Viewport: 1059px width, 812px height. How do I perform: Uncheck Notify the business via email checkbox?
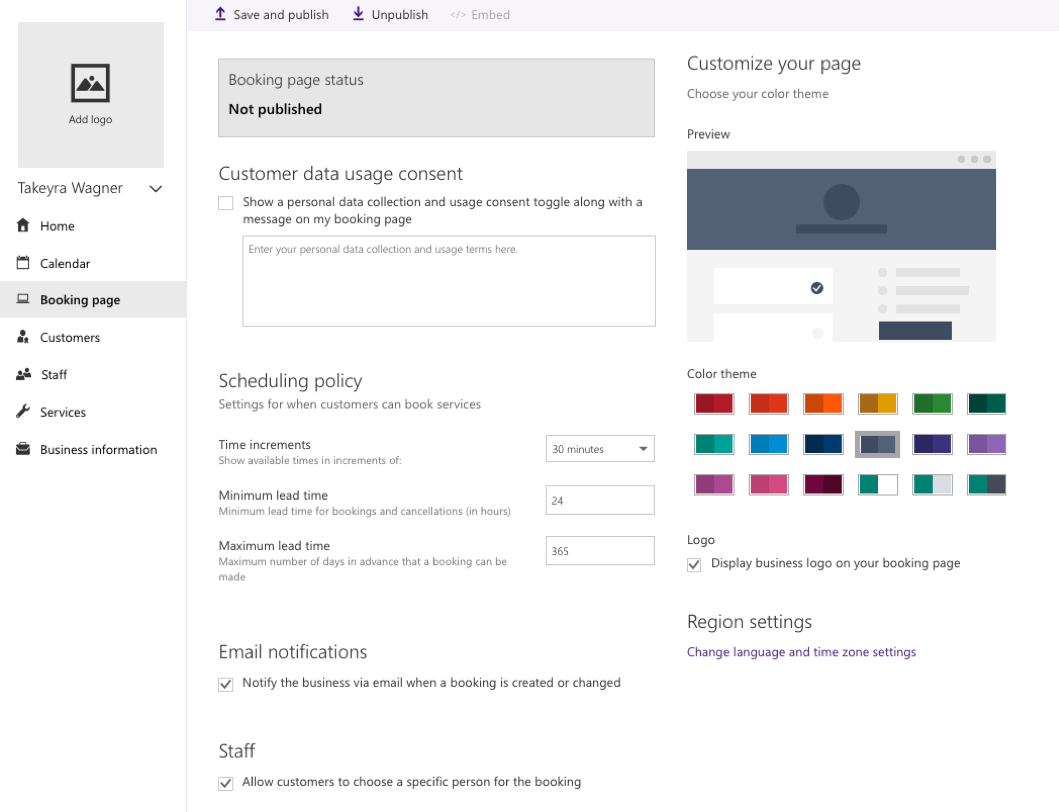(x=226, y=684)
